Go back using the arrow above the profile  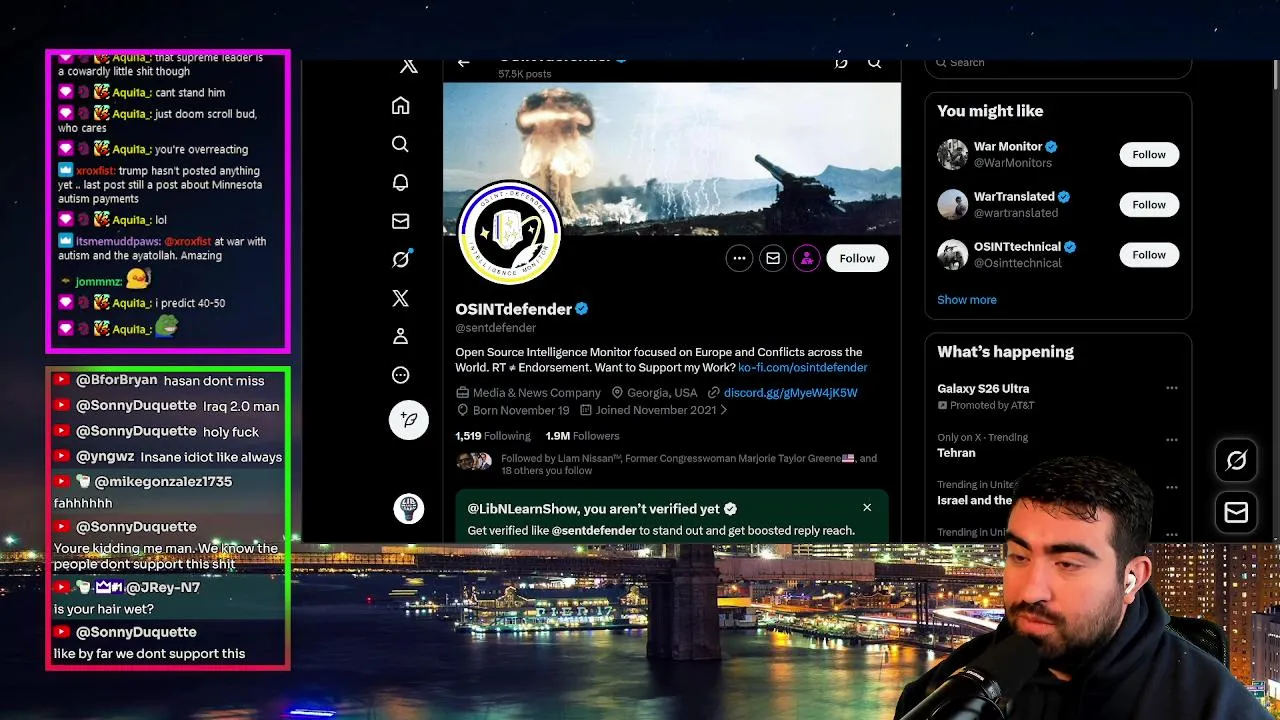463,63
